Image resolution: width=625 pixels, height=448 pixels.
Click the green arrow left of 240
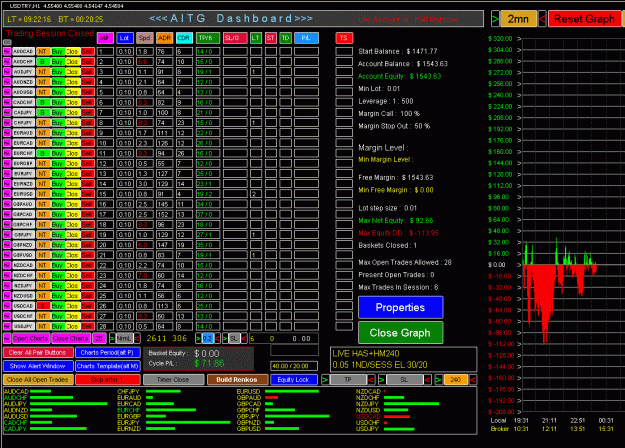tap(438, 379)
